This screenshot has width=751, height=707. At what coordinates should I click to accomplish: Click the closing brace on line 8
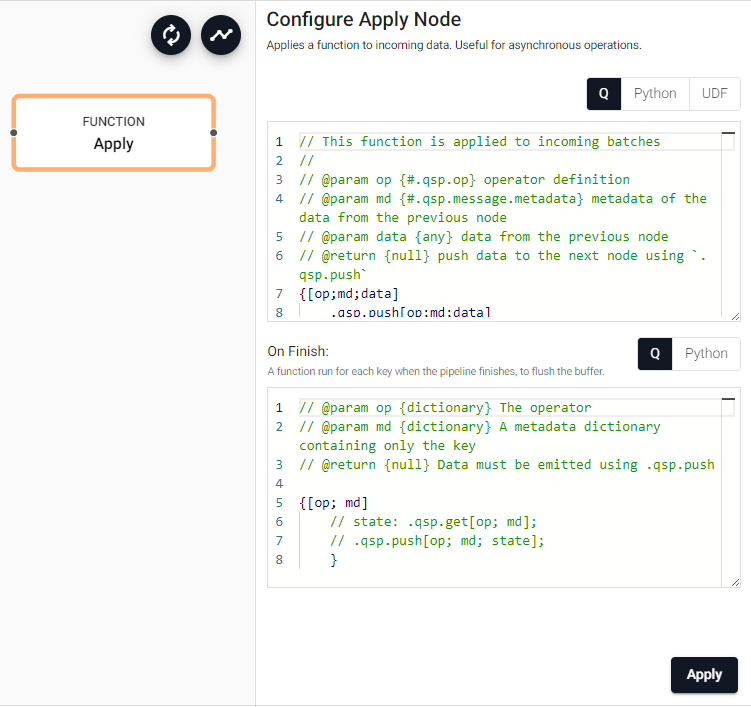tap(334, 559)
